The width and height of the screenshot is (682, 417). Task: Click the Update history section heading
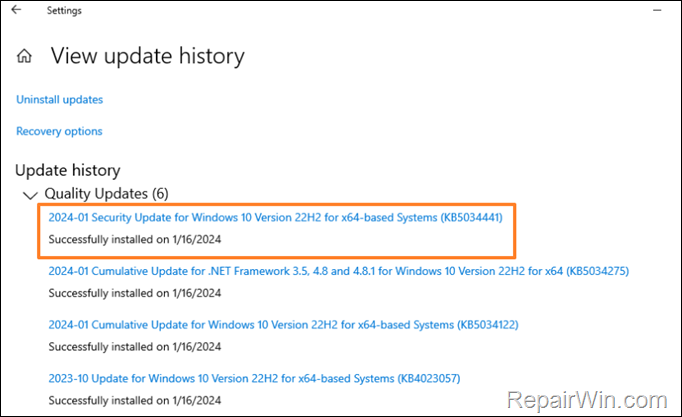pos(68,170)
